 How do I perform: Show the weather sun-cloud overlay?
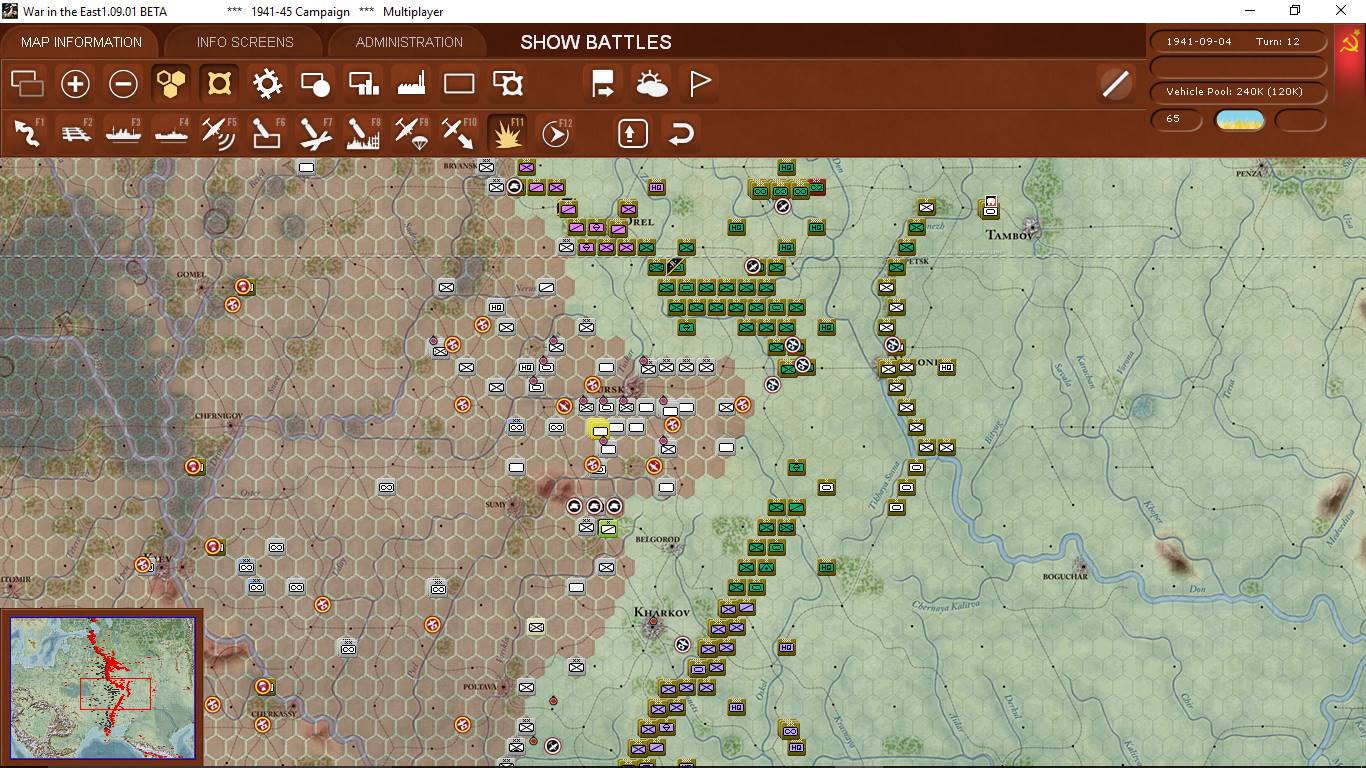[x=651, y=83]
